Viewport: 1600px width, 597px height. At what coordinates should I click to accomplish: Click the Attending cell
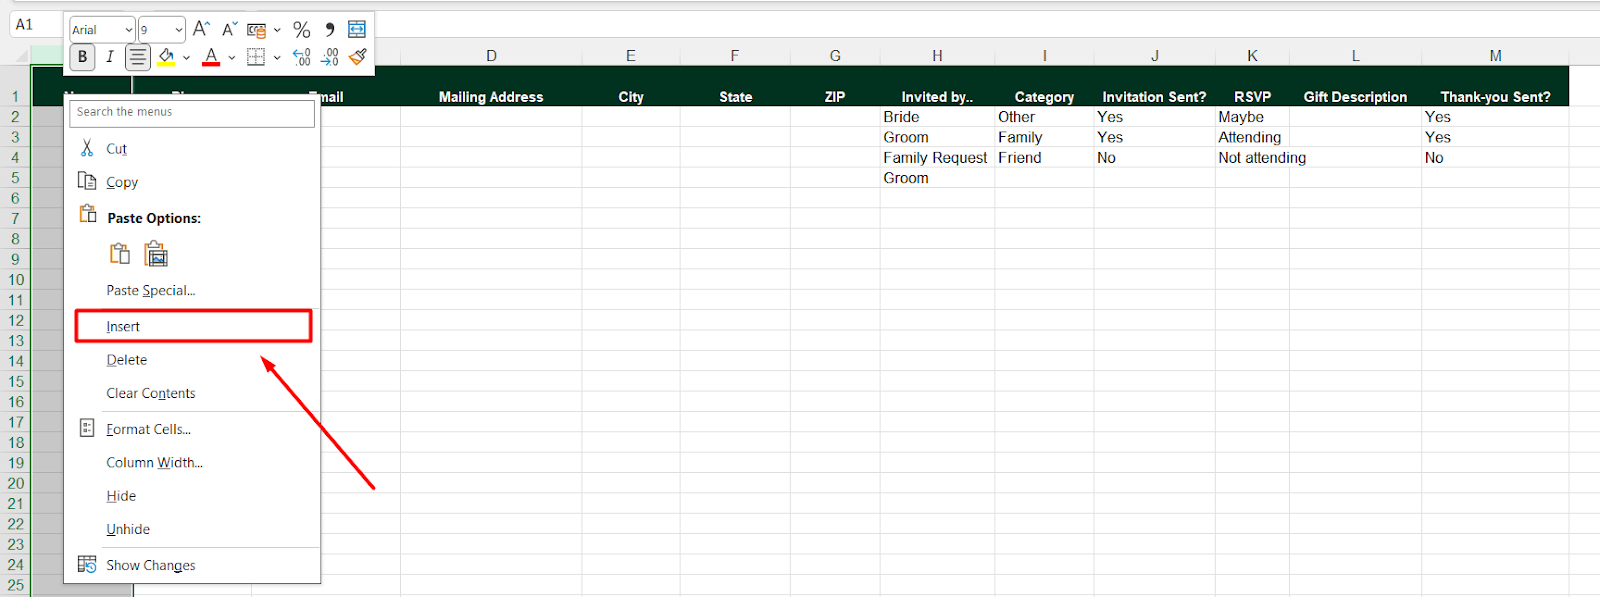(1252, 138)
